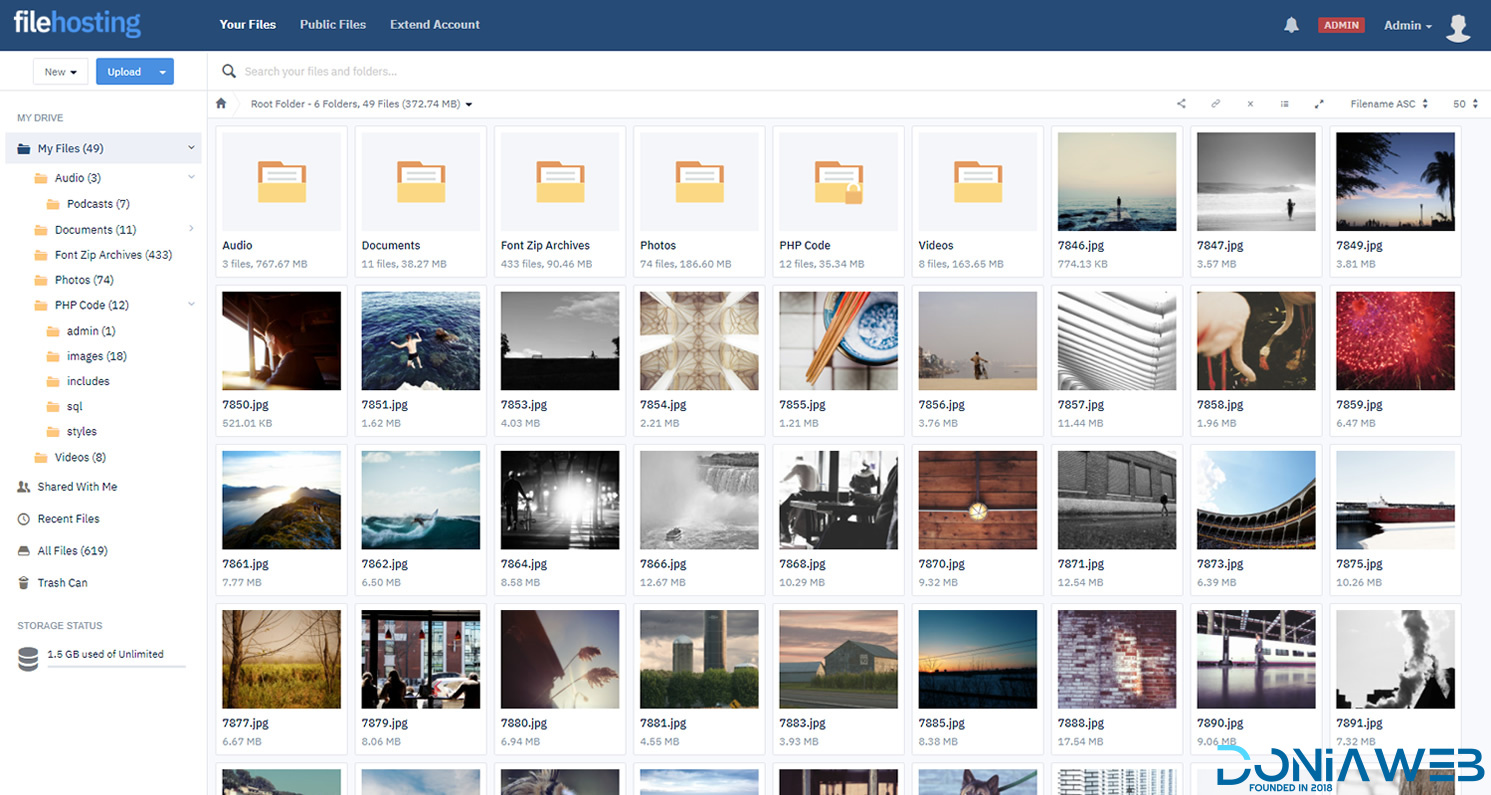The height and width of the screenshot is (795, 1491).
Task: Select the 7870.jpg thumbnail
Action: [978, 500]
